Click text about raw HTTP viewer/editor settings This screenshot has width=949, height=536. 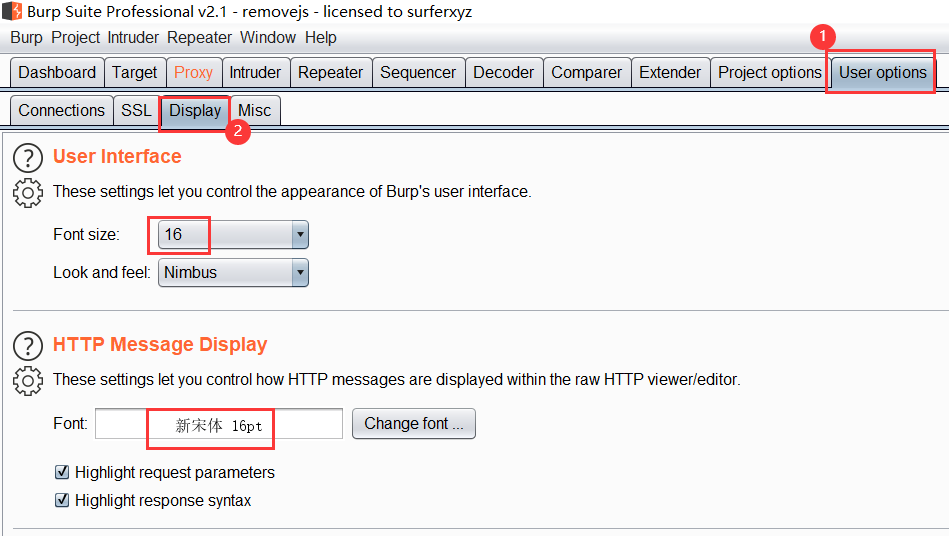click(396, 380)
